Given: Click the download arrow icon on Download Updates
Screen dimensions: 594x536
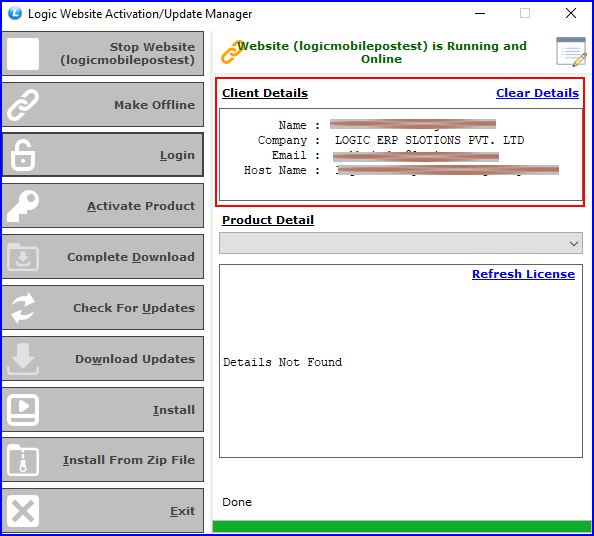Looking at the screenshot, I should tap(23, 359).
